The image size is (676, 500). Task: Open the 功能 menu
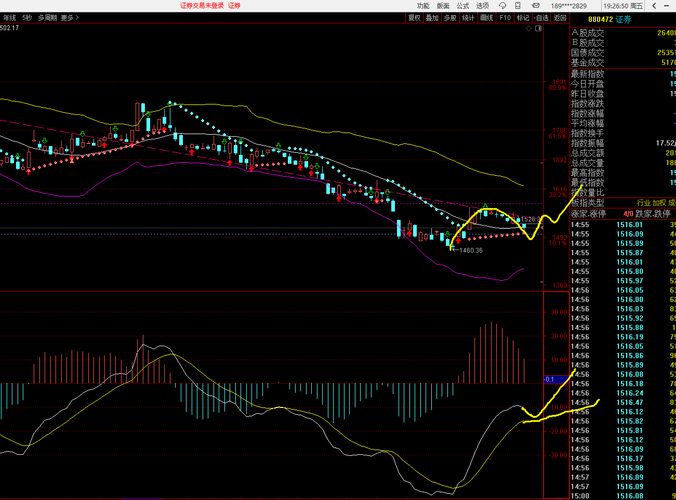click(423, 5)
